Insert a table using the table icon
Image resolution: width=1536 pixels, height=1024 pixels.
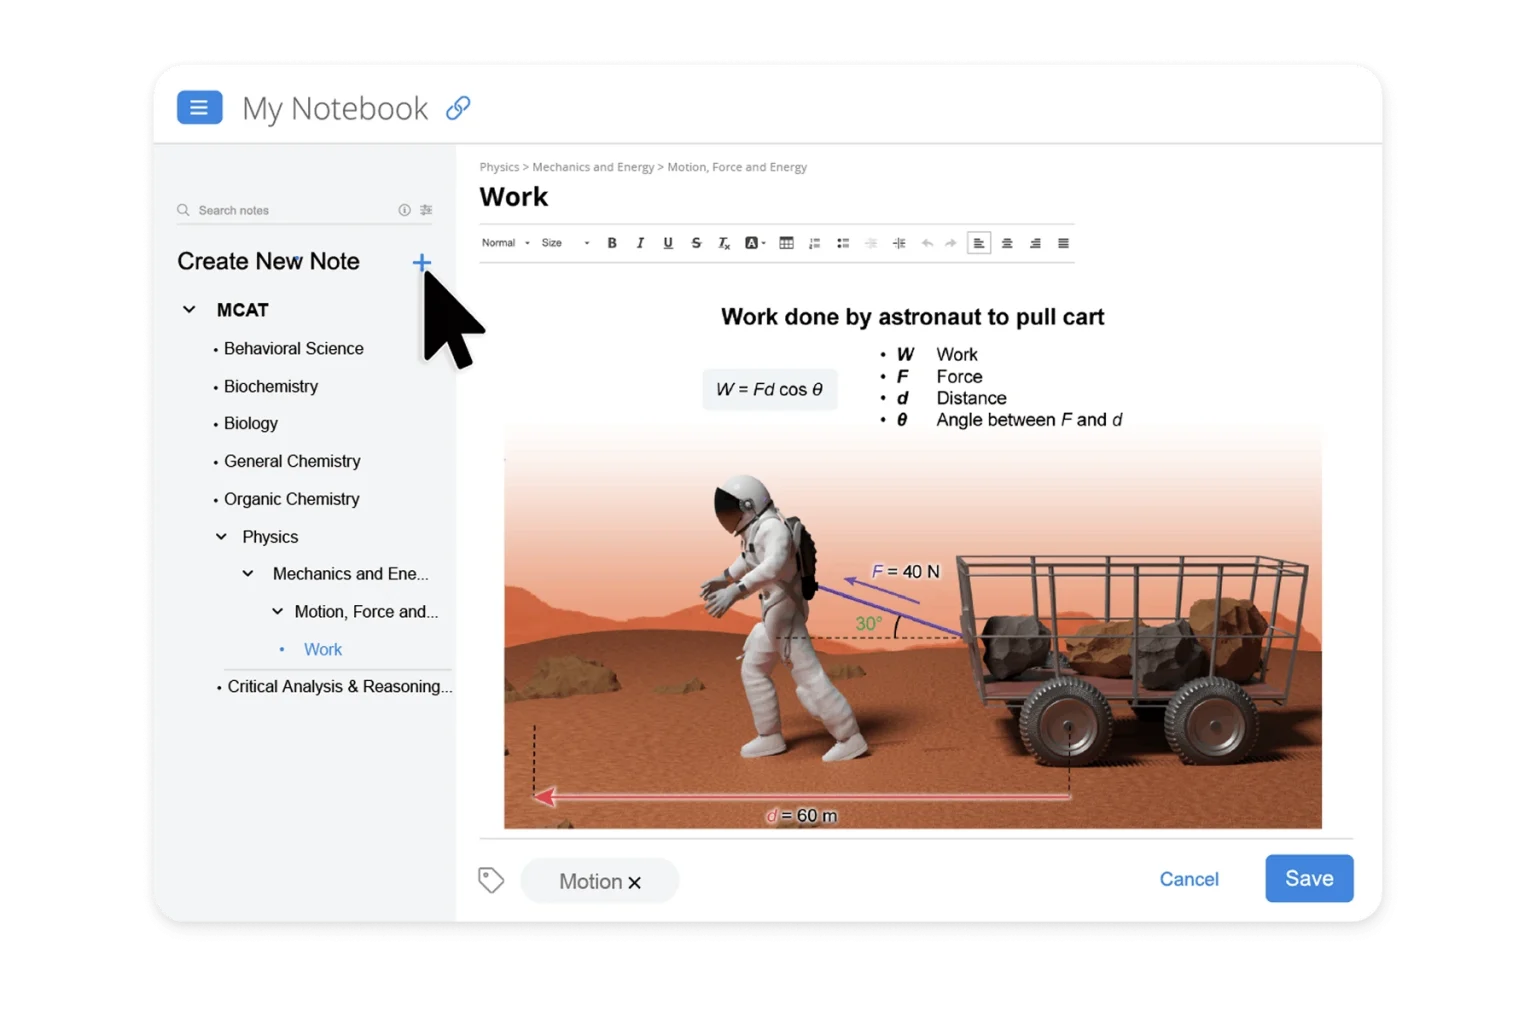click(786, 242)
